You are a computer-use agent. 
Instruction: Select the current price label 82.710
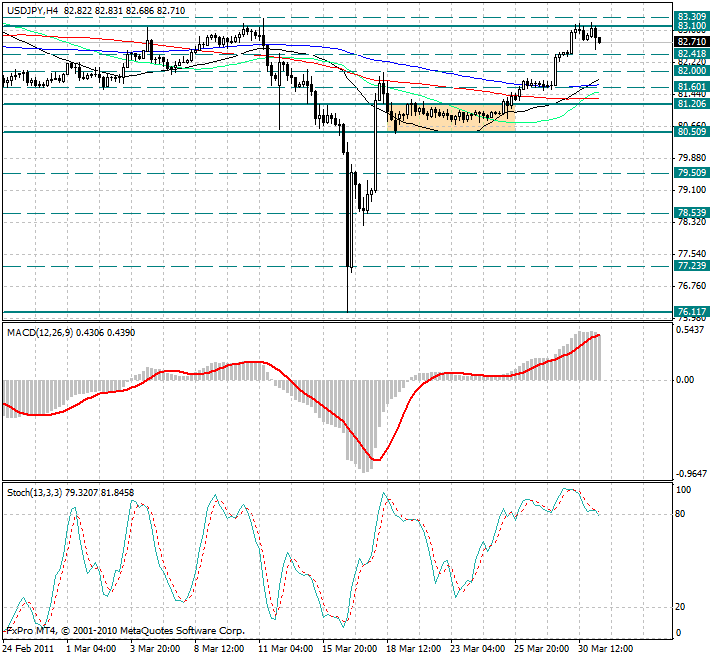pos(691,42)
